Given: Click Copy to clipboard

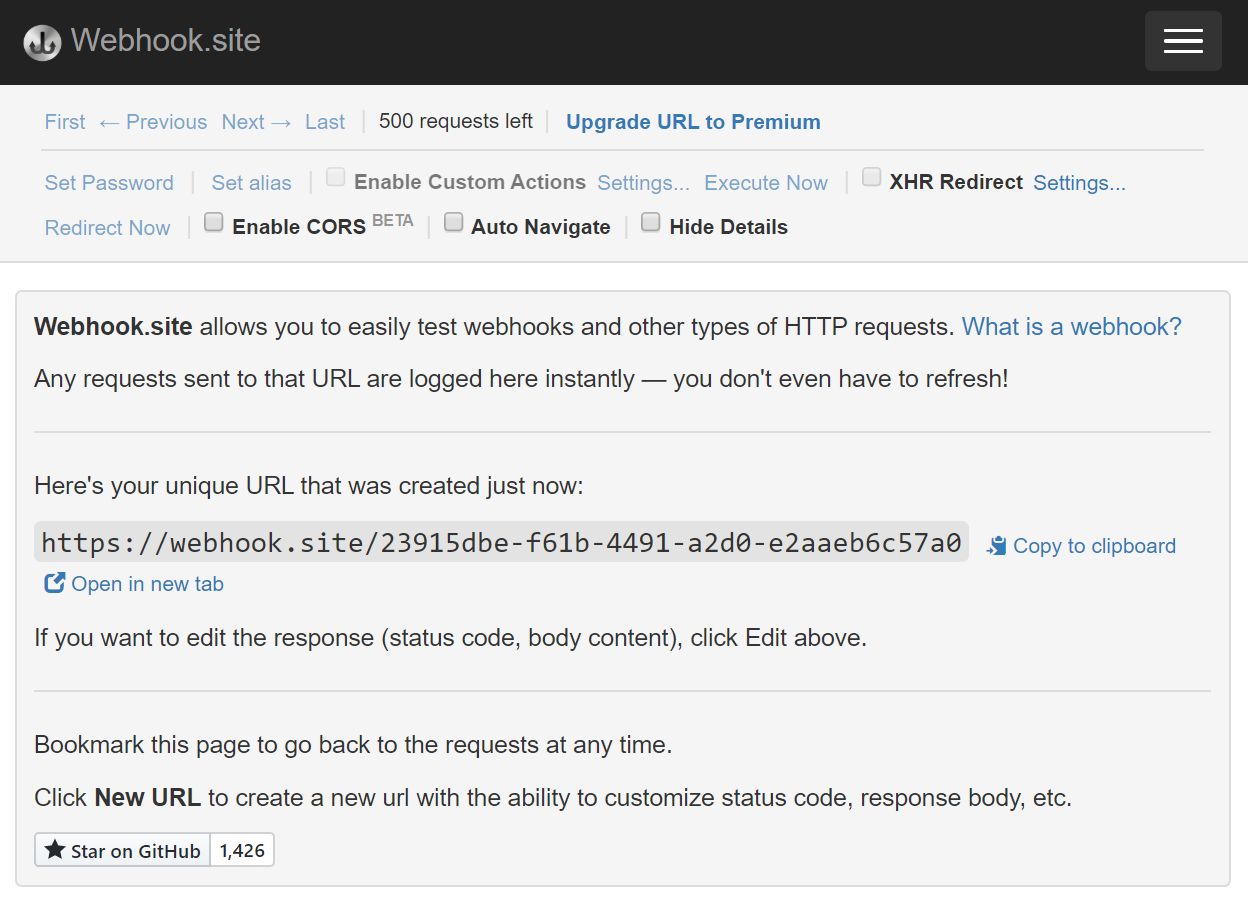Looking at the screenshot, I should 1094,546.
